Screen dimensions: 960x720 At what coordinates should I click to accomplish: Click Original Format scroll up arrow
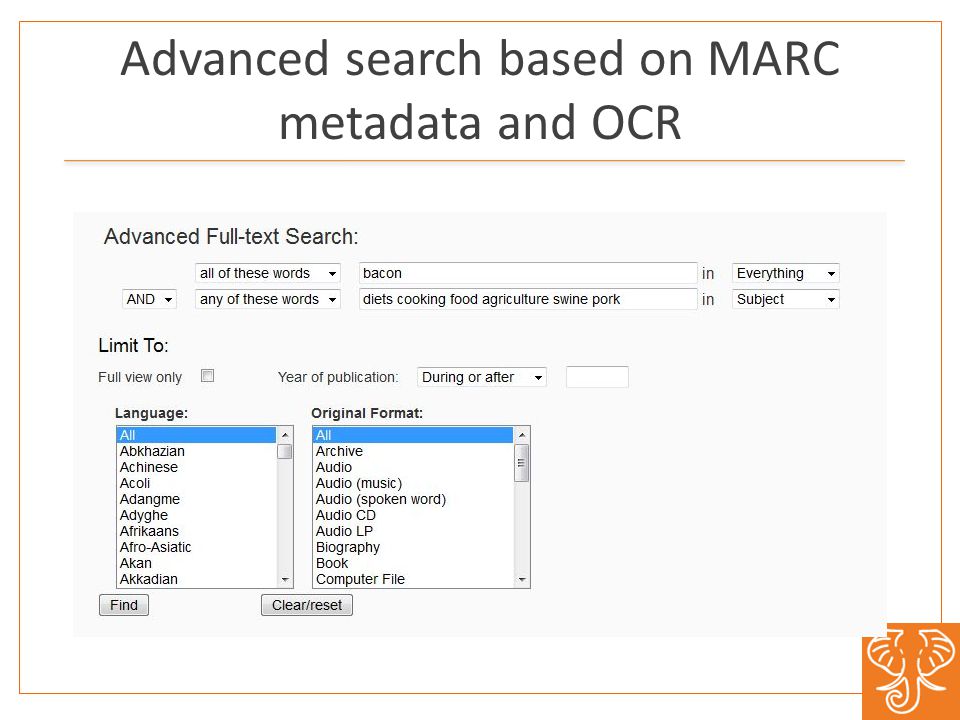point(522,435)
